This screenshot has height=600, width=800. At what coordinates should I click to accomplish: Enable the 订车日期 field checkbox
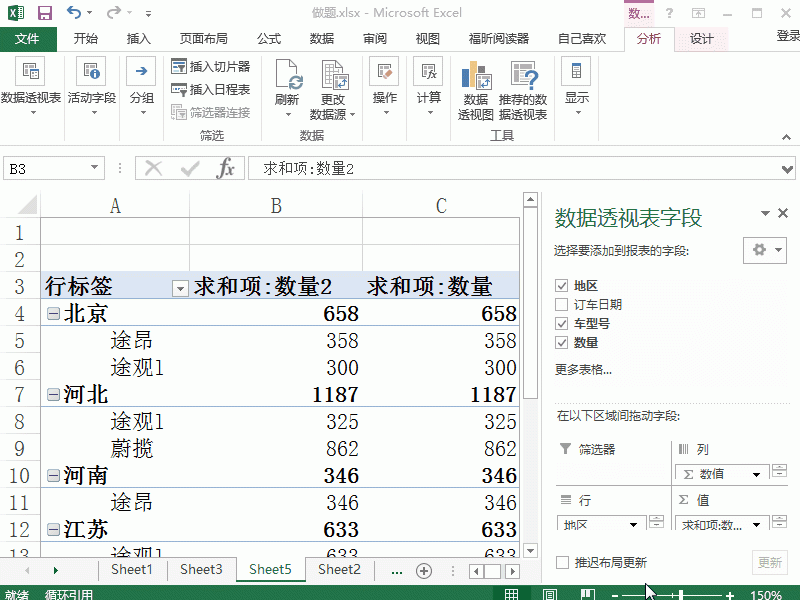(x=562, y=304)
